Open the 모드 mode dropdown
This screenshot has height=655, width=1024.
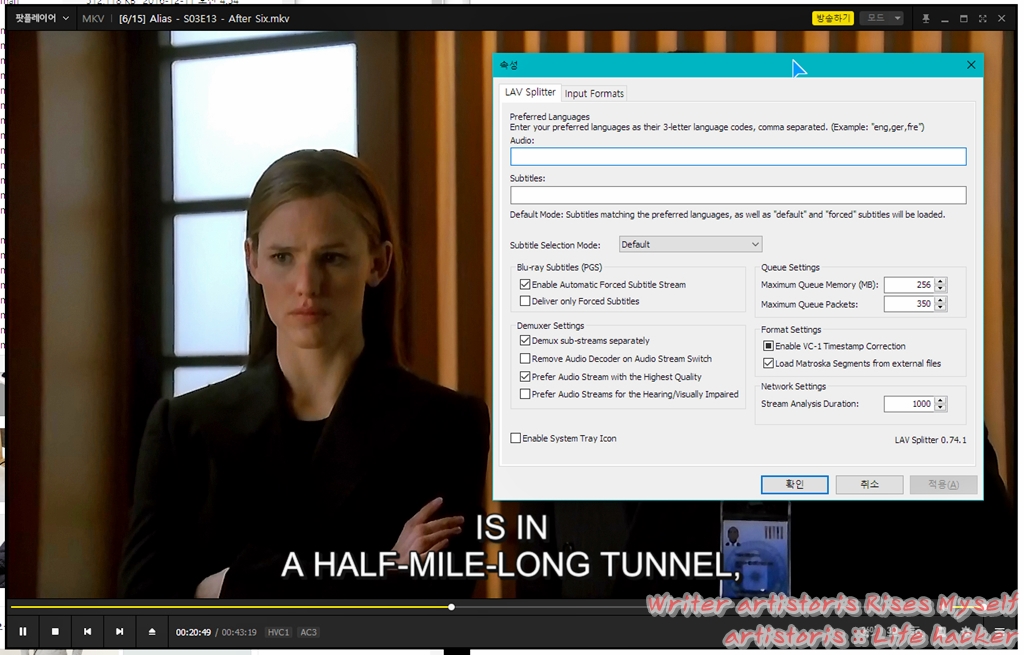click(882, 18)
